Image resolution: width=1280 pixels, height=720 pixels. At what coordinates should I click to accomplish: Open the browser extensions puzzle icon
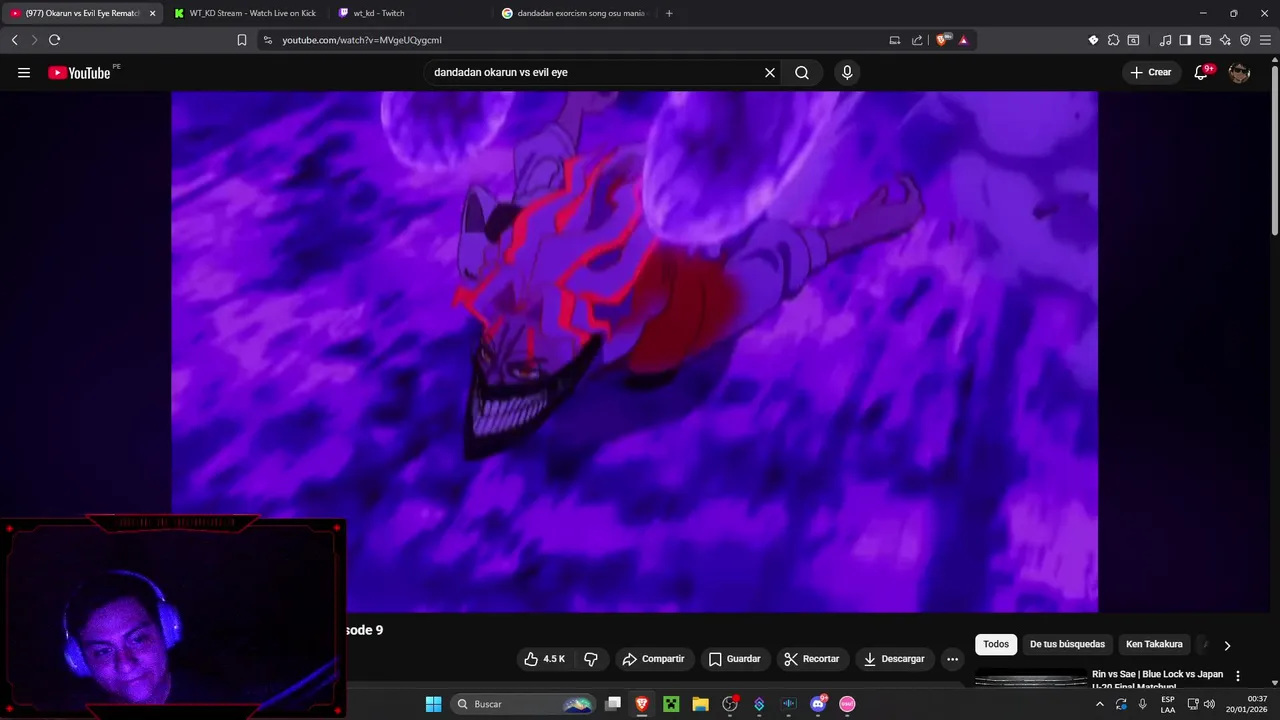click(1113, 40)
